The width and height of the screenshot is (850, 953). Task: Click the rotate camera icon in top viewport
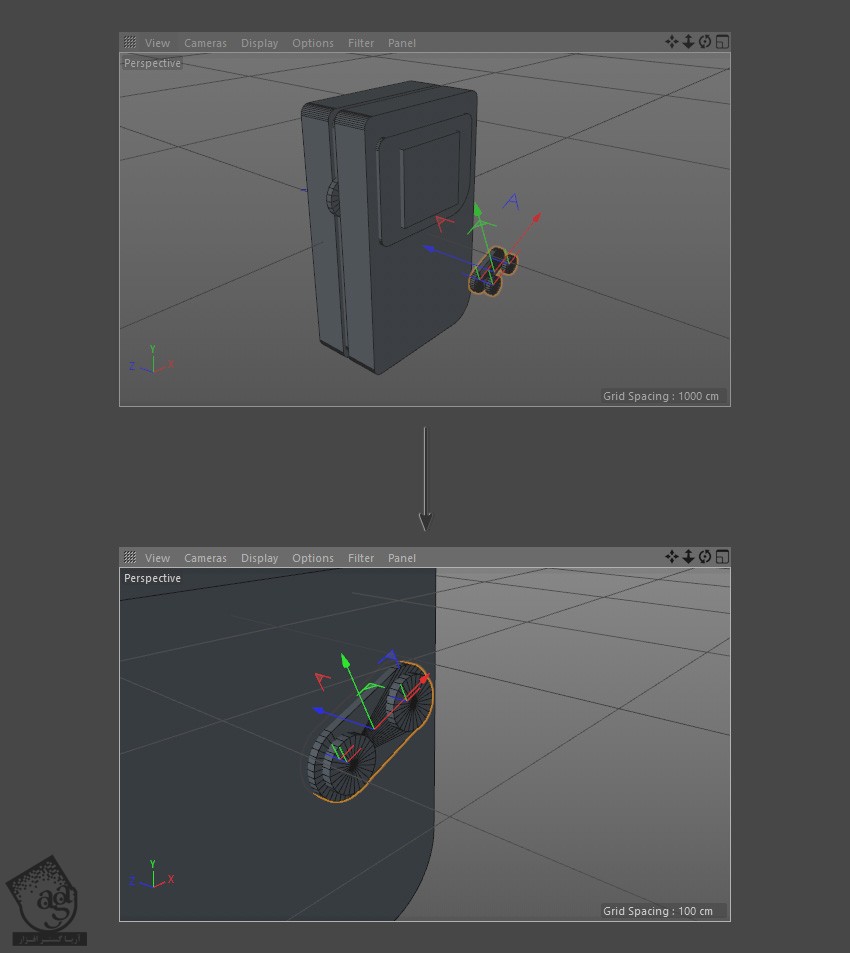click(705, 42)
